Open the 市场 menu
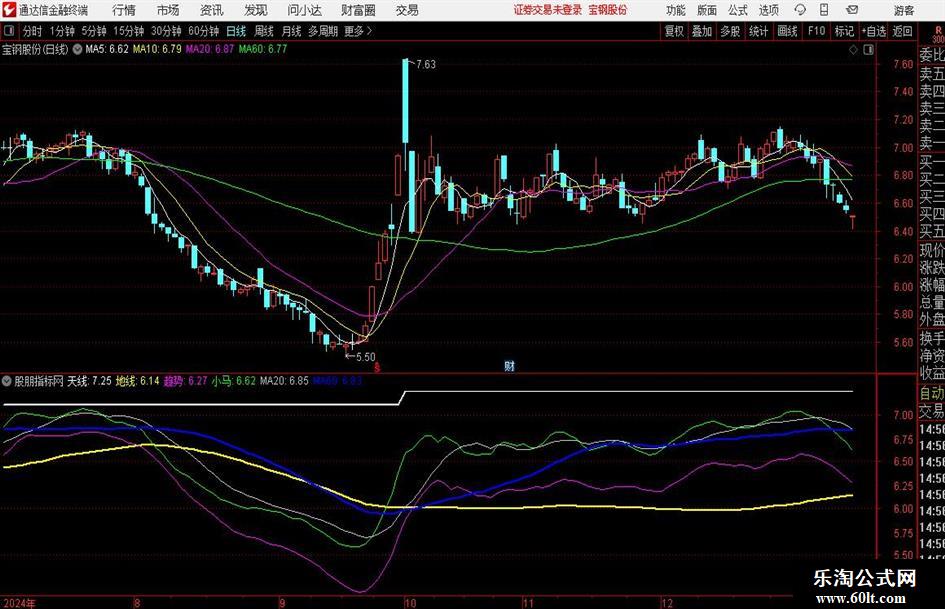The width and height of the screenshot is (945, 609). (168, 10)
